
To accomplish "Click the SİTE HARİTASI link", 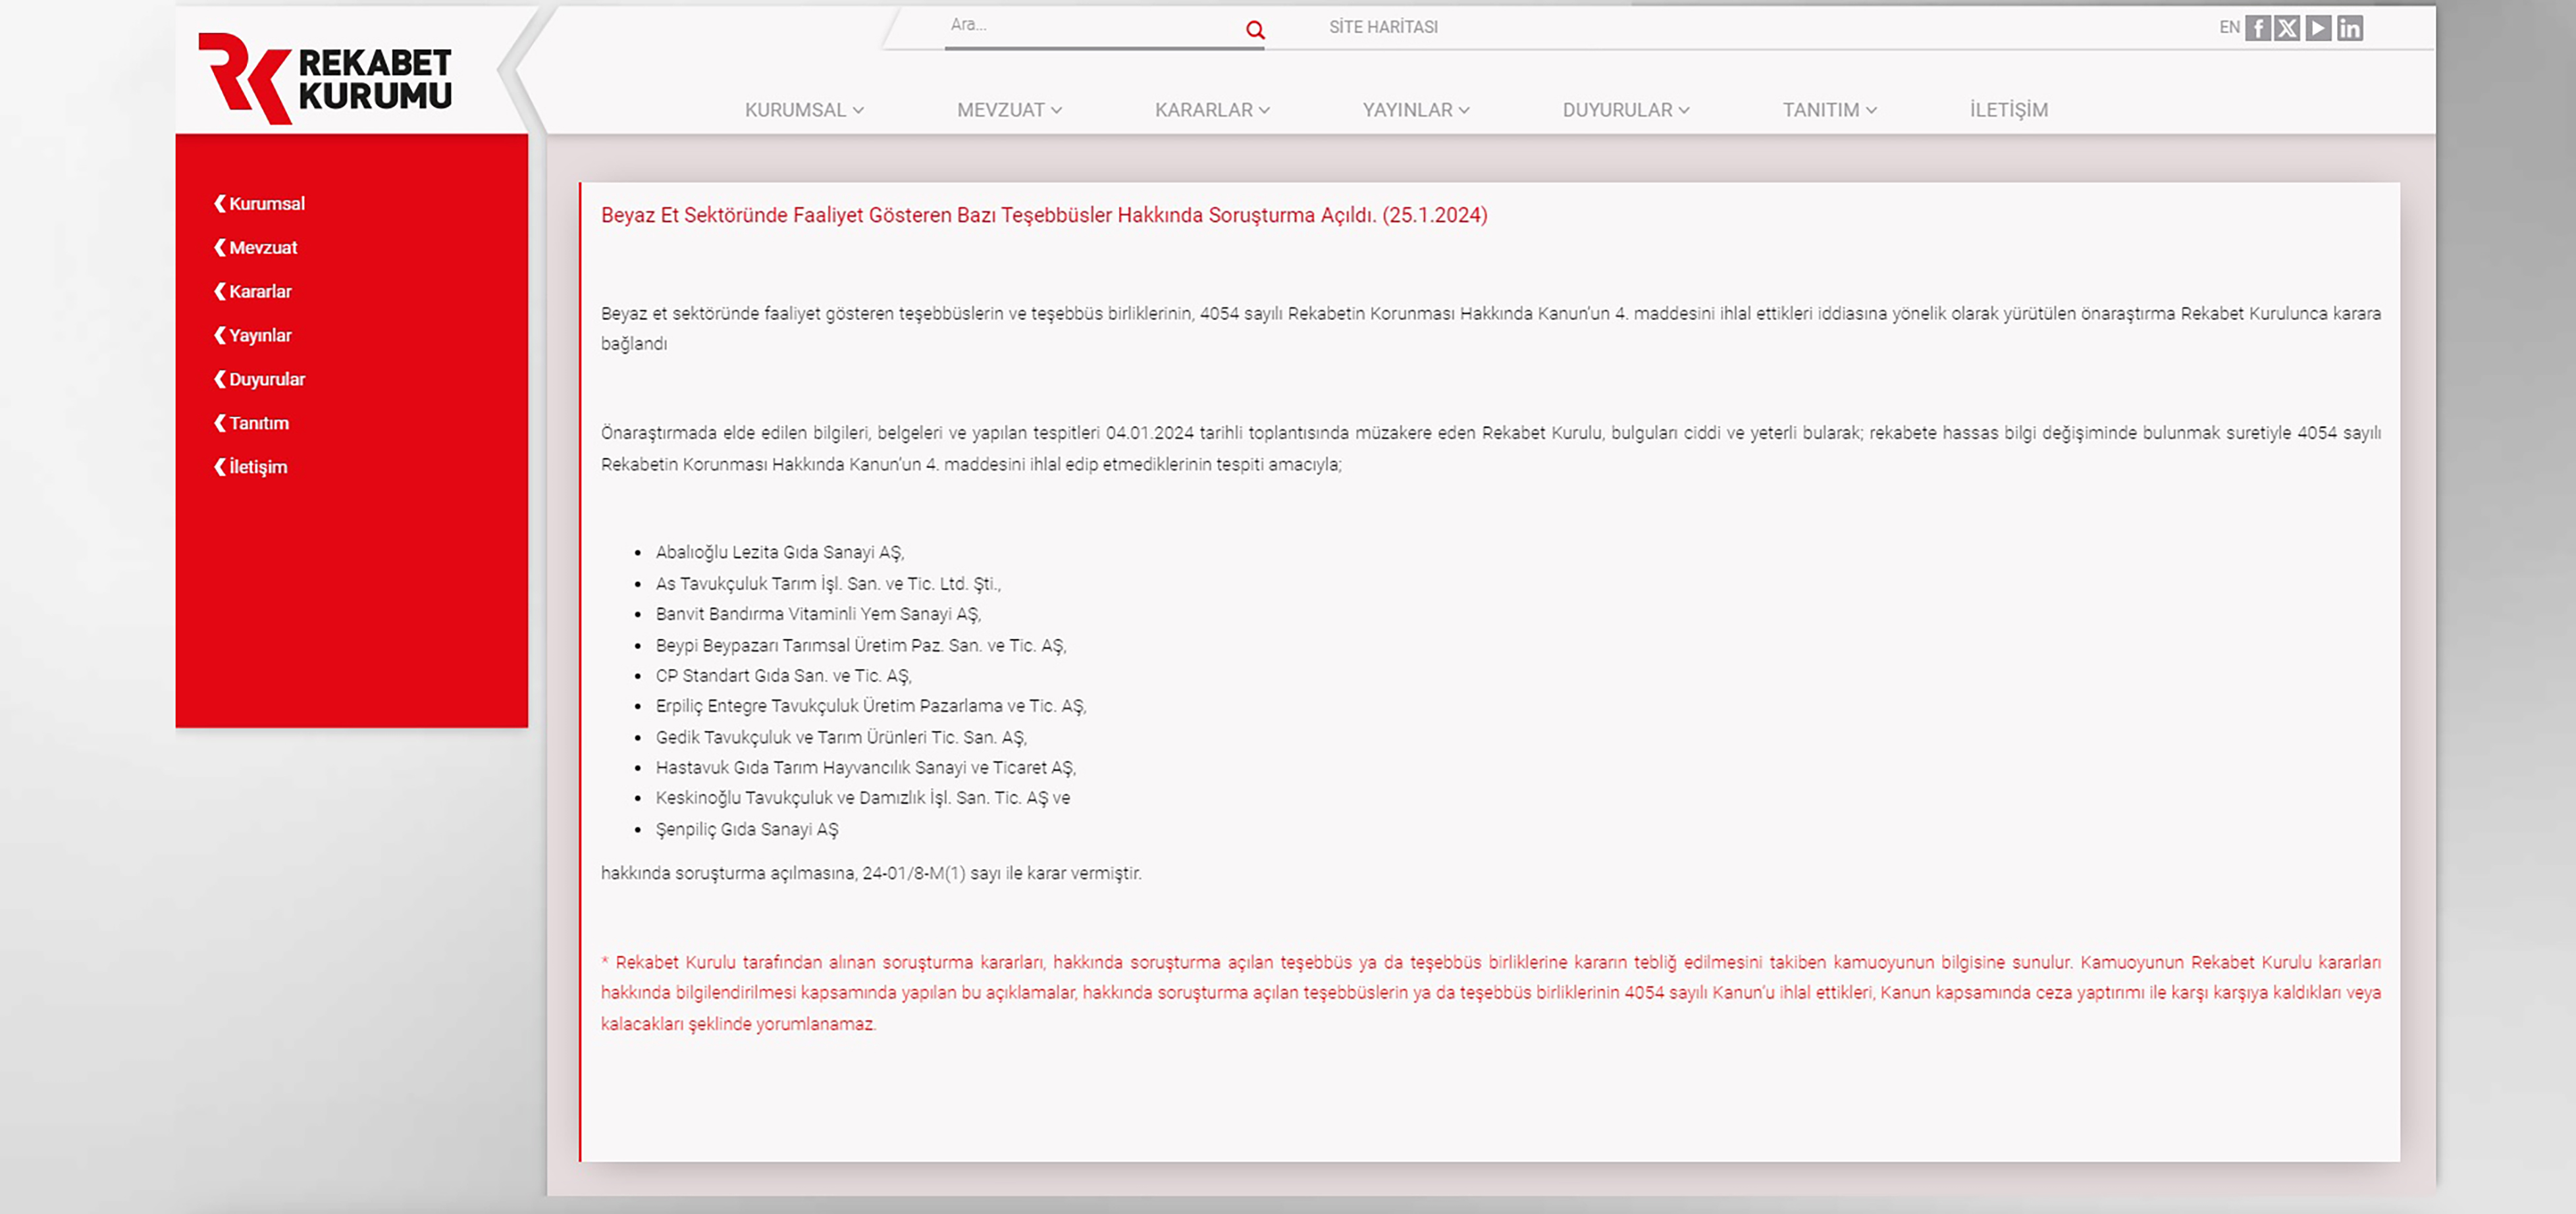I will click(x=1383, y=27).
